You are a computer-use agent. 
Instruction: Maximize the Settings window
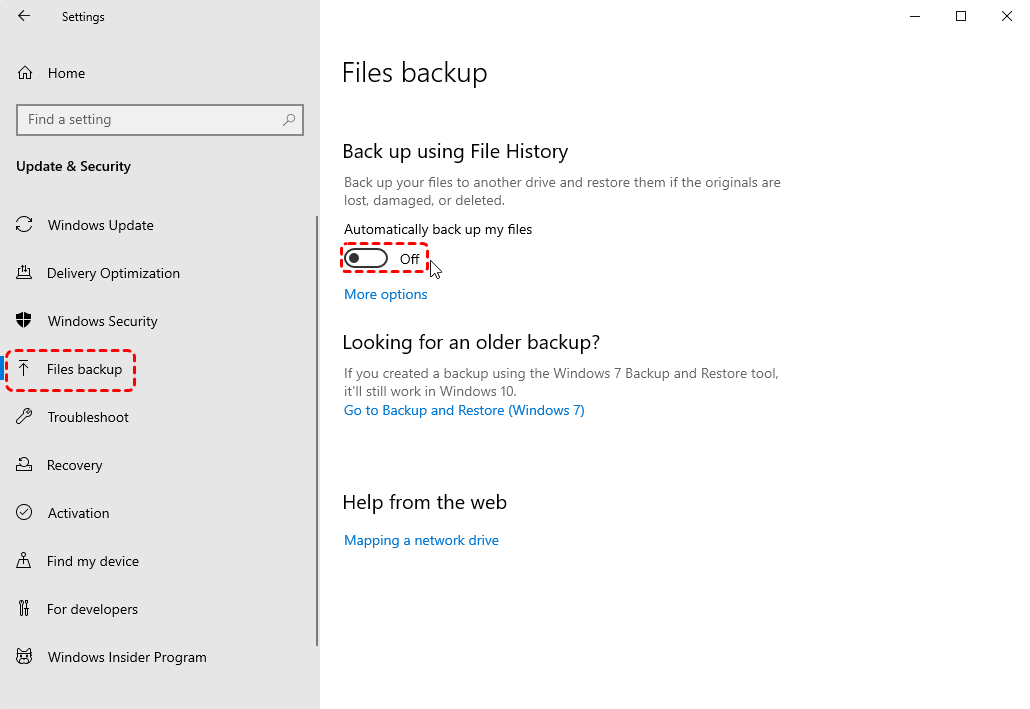pyautogui.click(x=961, y=16)
